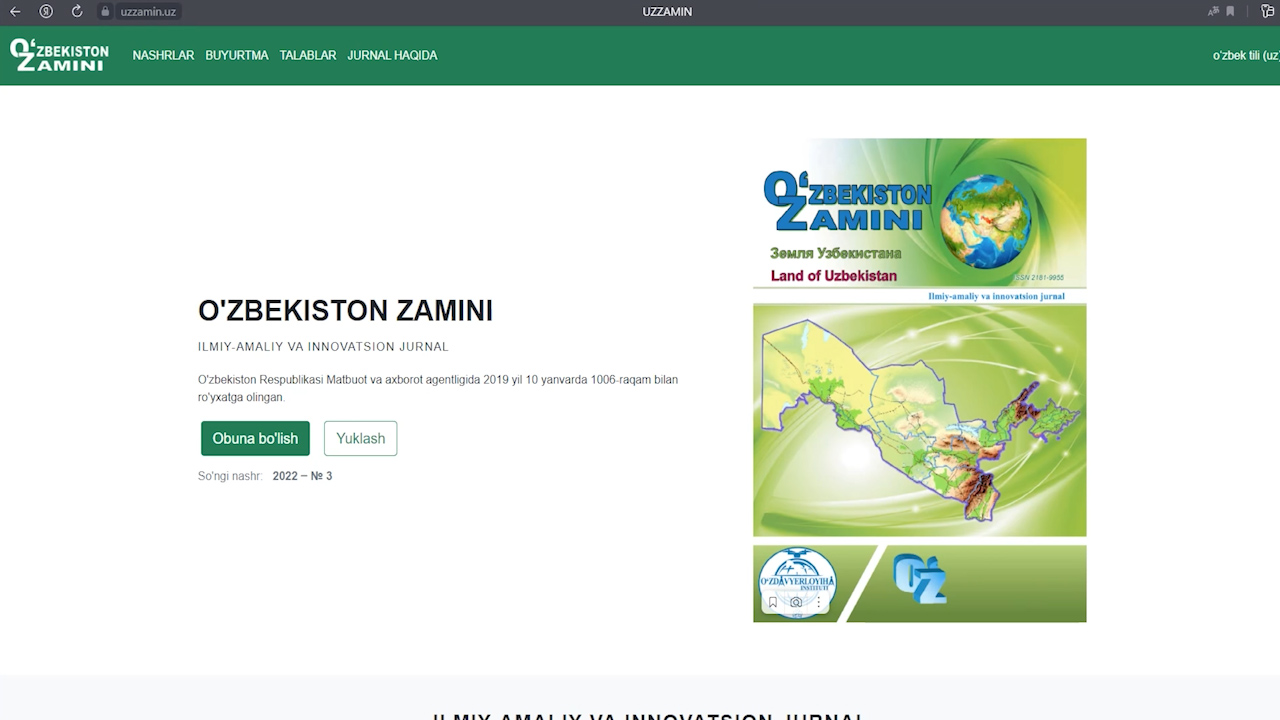The height and width of the screenshot is (720, 1280).
Task: Navigate to JURNAL HAQIDA
Action: (392, 56)
